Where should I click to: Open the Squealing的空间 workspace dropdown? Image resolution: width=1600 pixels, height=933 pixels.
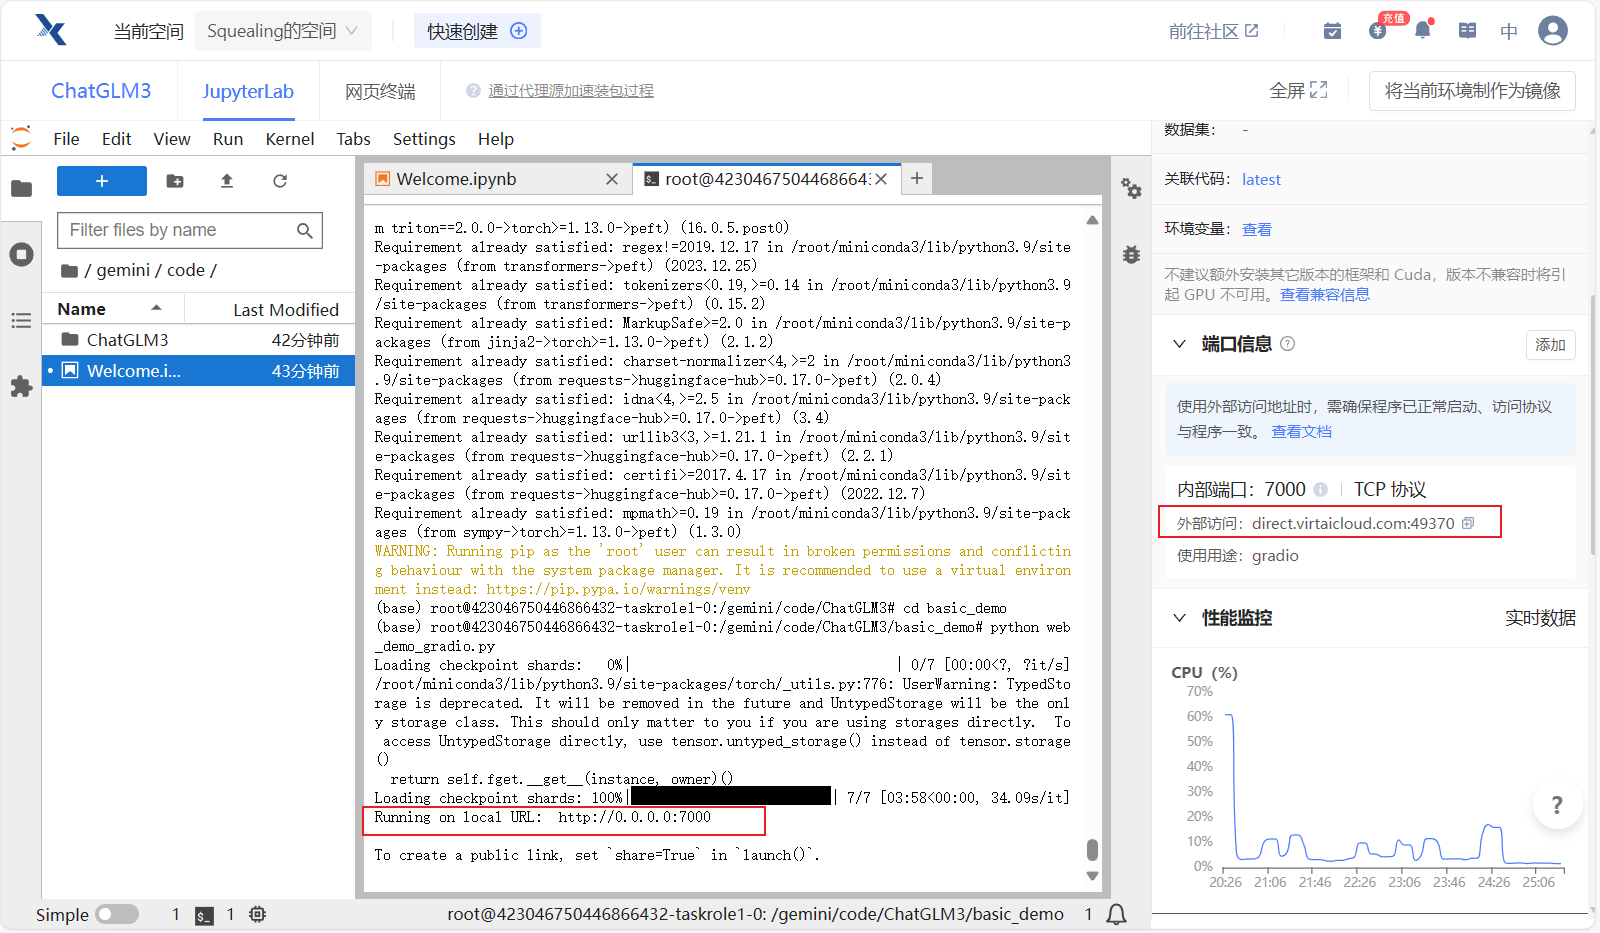point(282,31)
